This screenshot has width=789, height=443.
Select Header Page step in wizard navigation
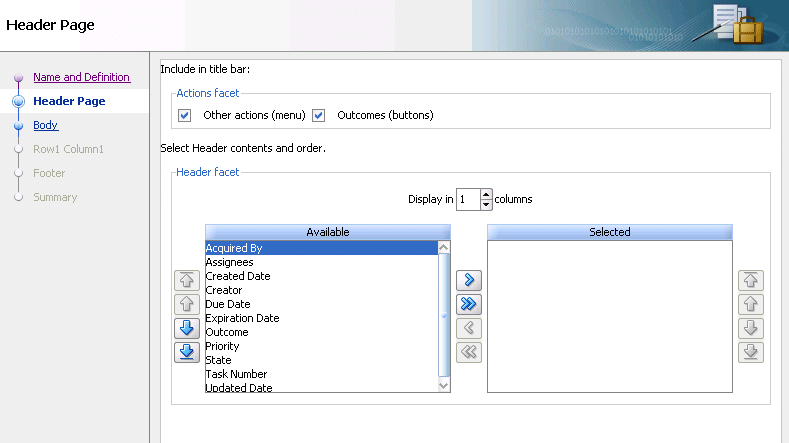[69, 101]
